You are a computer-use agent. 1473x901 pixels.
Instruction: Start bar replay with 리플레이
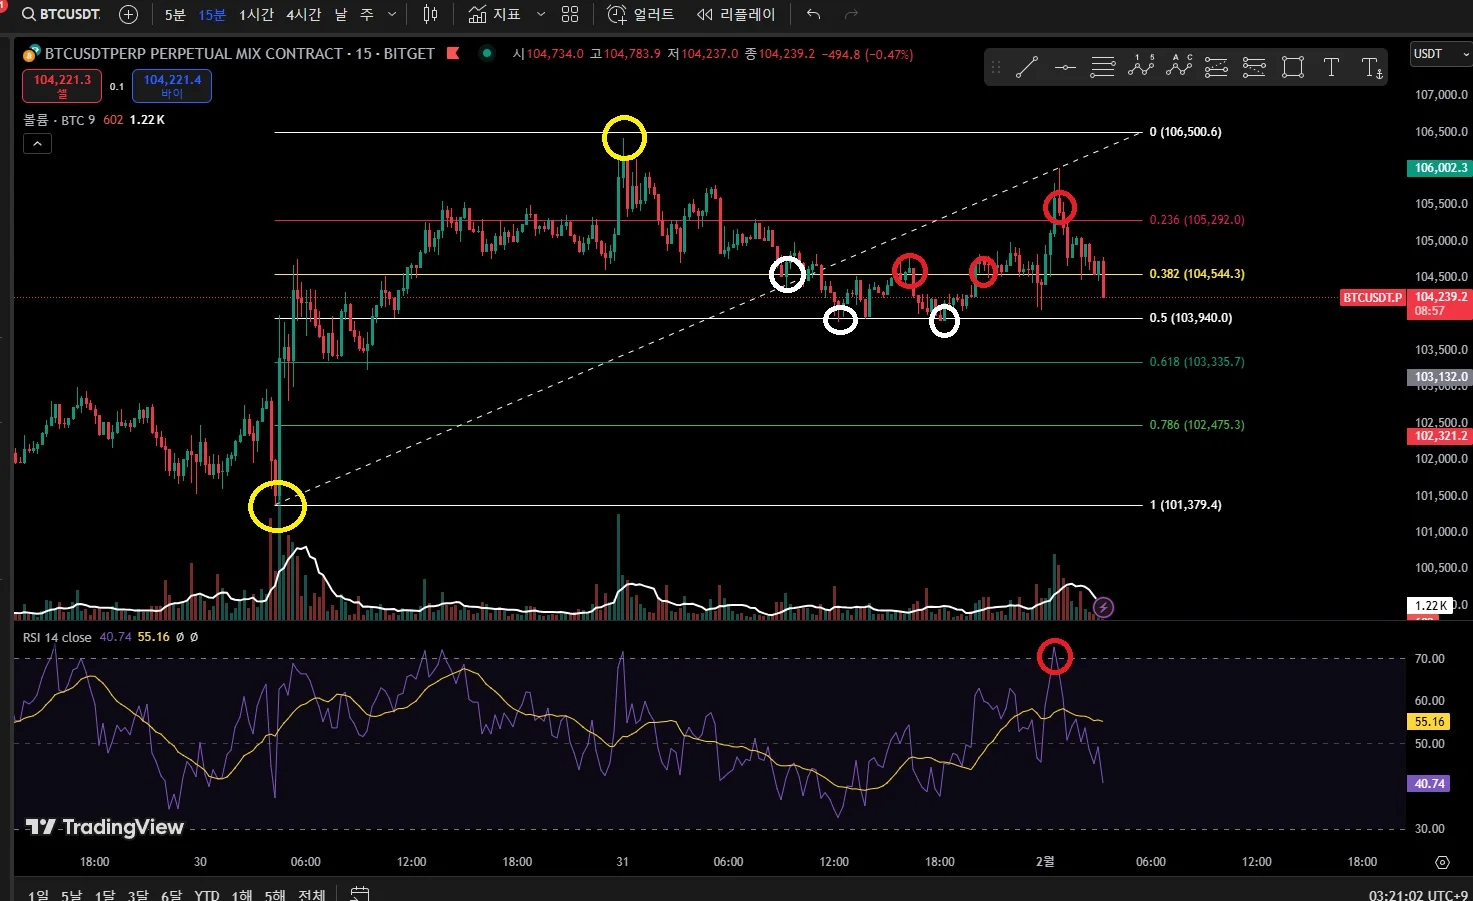click(736, 14)
